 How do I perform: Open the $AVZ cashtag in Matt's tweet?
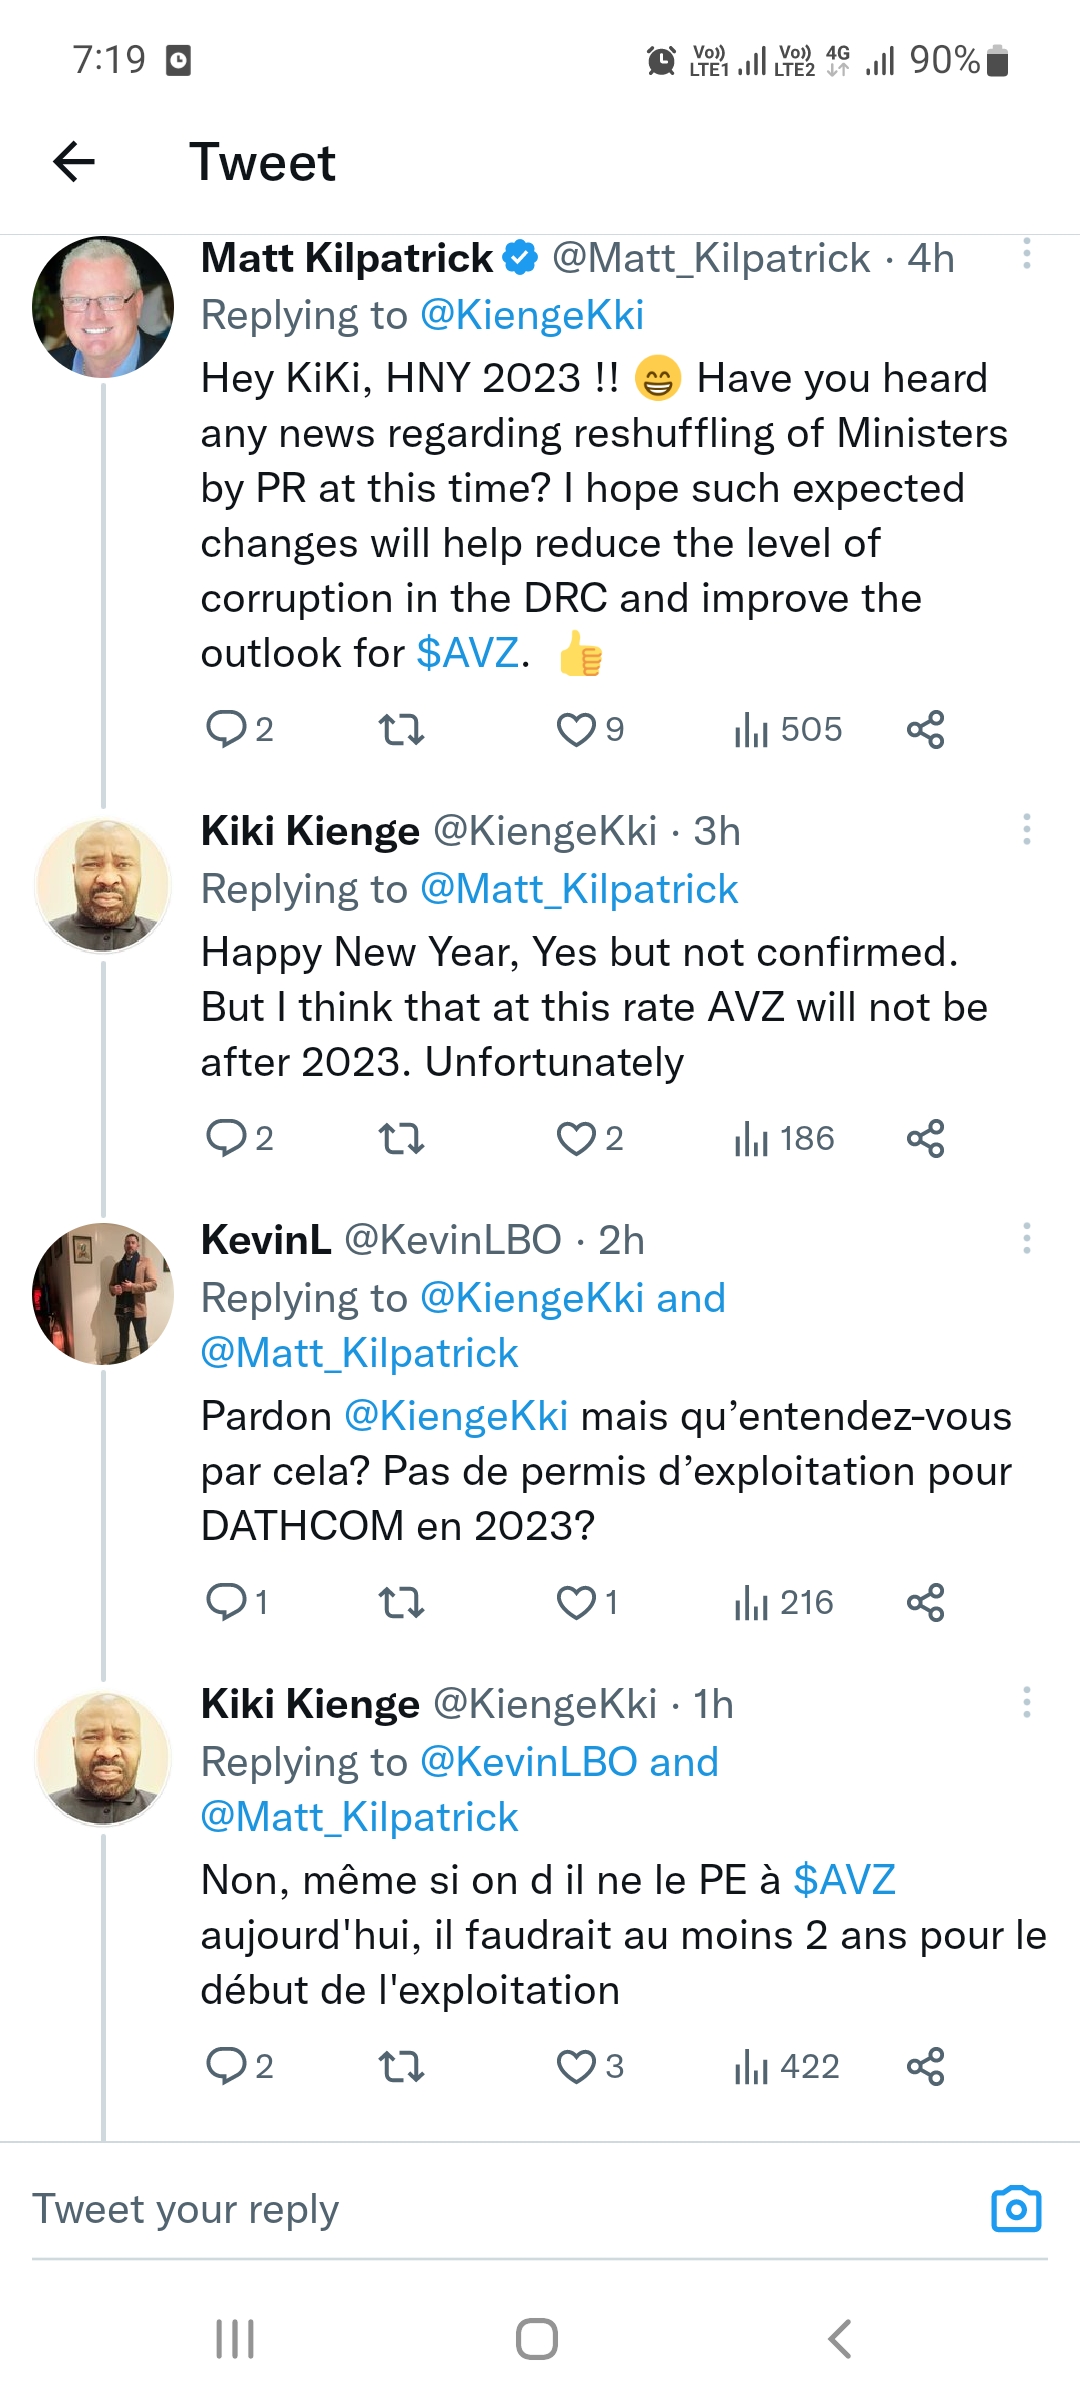[x=468, y=654]
